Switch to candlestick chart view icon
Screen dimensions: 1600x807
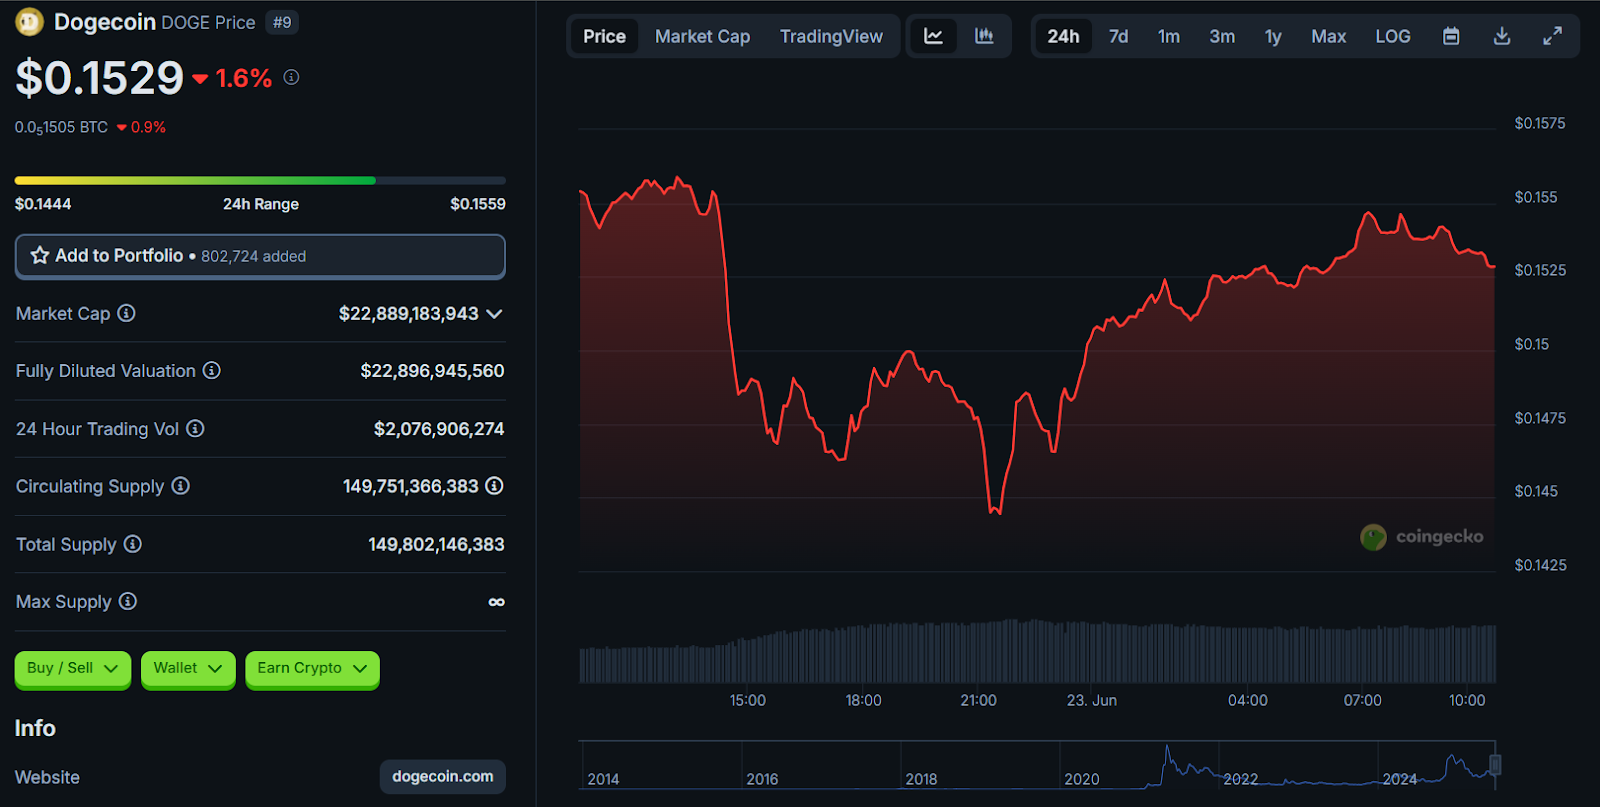pos(984,36)
